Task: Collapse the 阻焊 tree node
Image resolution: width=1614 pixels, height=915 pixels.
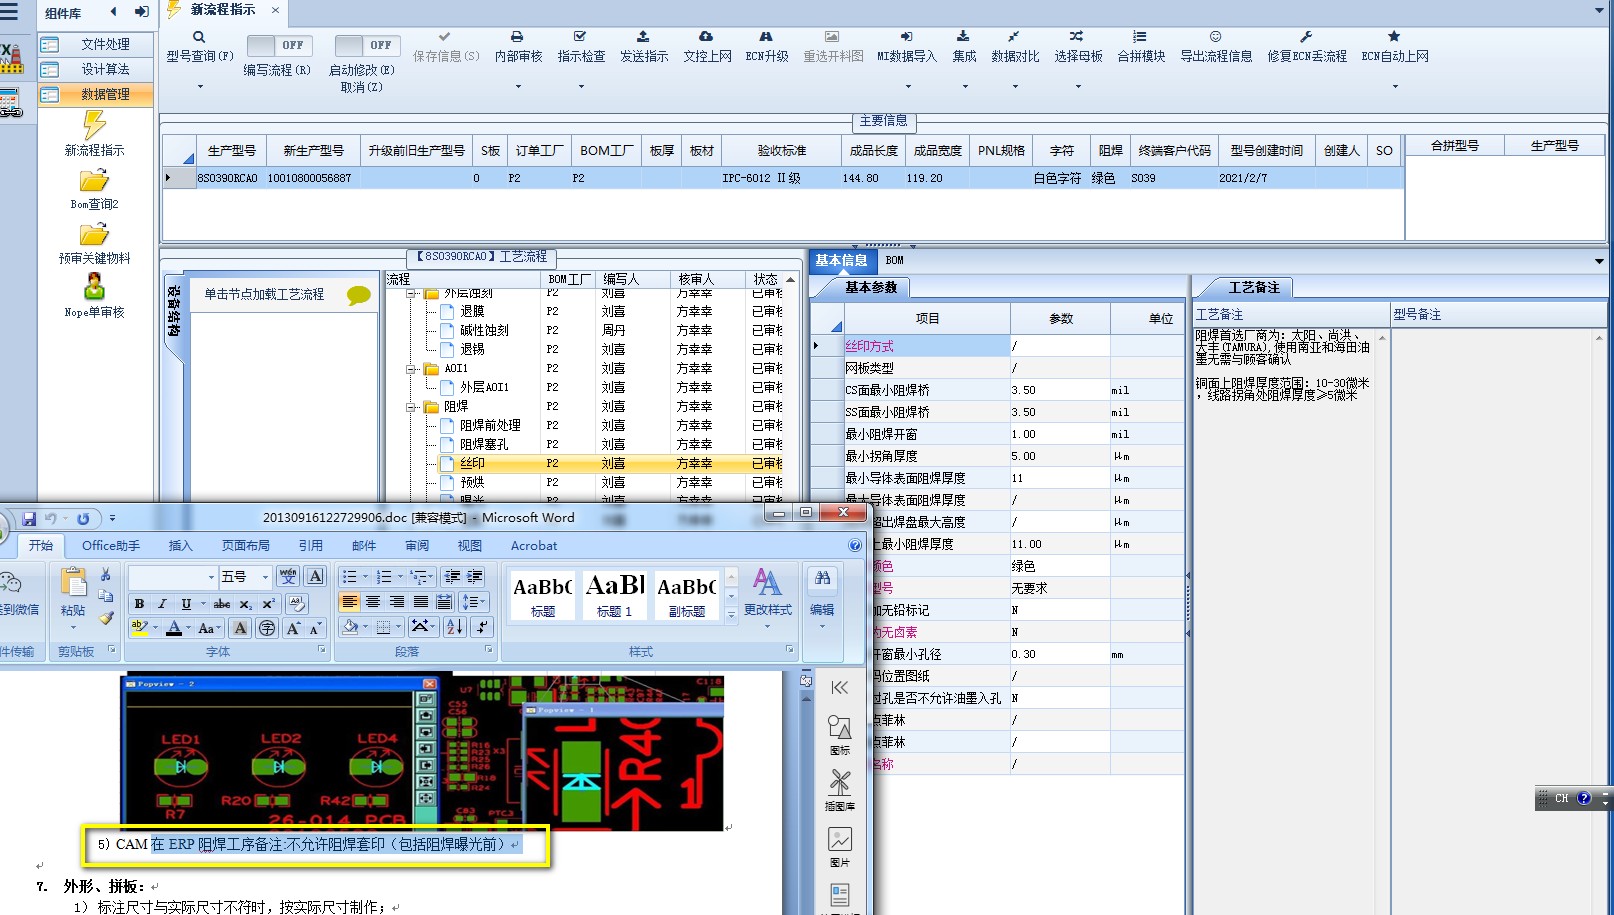Action: coord(411,407)
